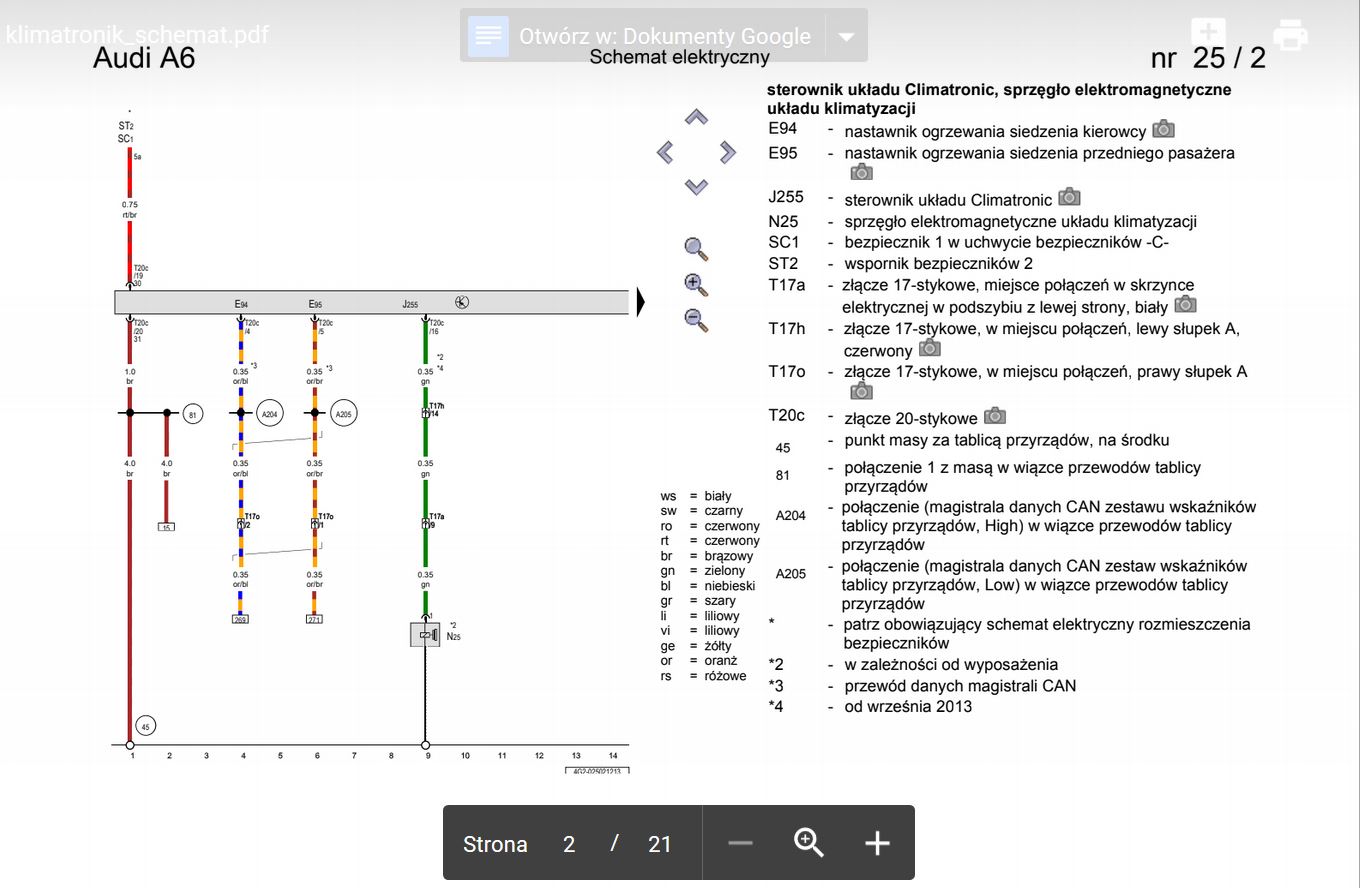Click the current page number field '2'

(569, 844)
